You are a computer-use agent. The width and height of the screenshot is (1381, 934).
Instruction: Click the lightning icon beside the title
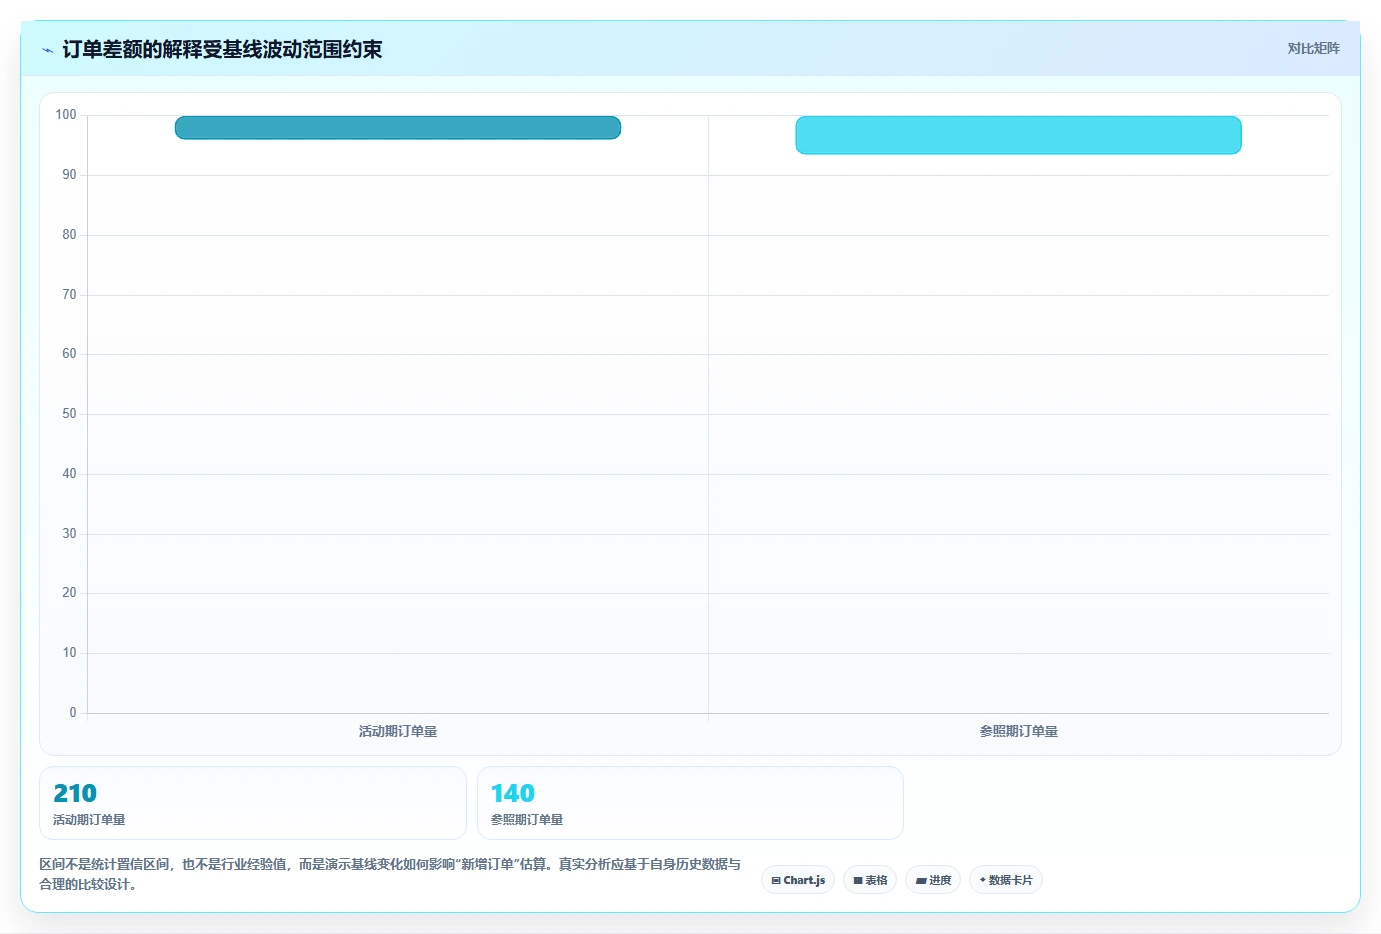[47, 50]
